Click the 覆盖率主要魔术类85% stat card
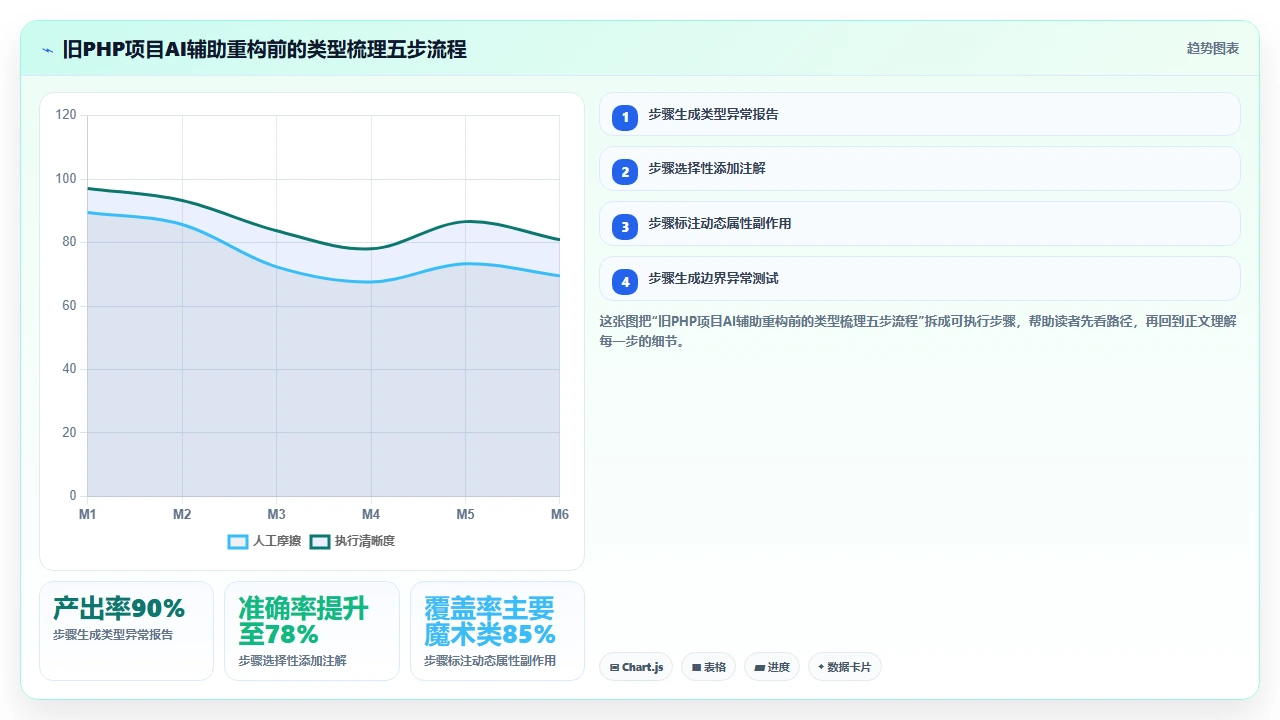Image resolution: width=1280 pixels, height=720 pixels. click(497, 631)
